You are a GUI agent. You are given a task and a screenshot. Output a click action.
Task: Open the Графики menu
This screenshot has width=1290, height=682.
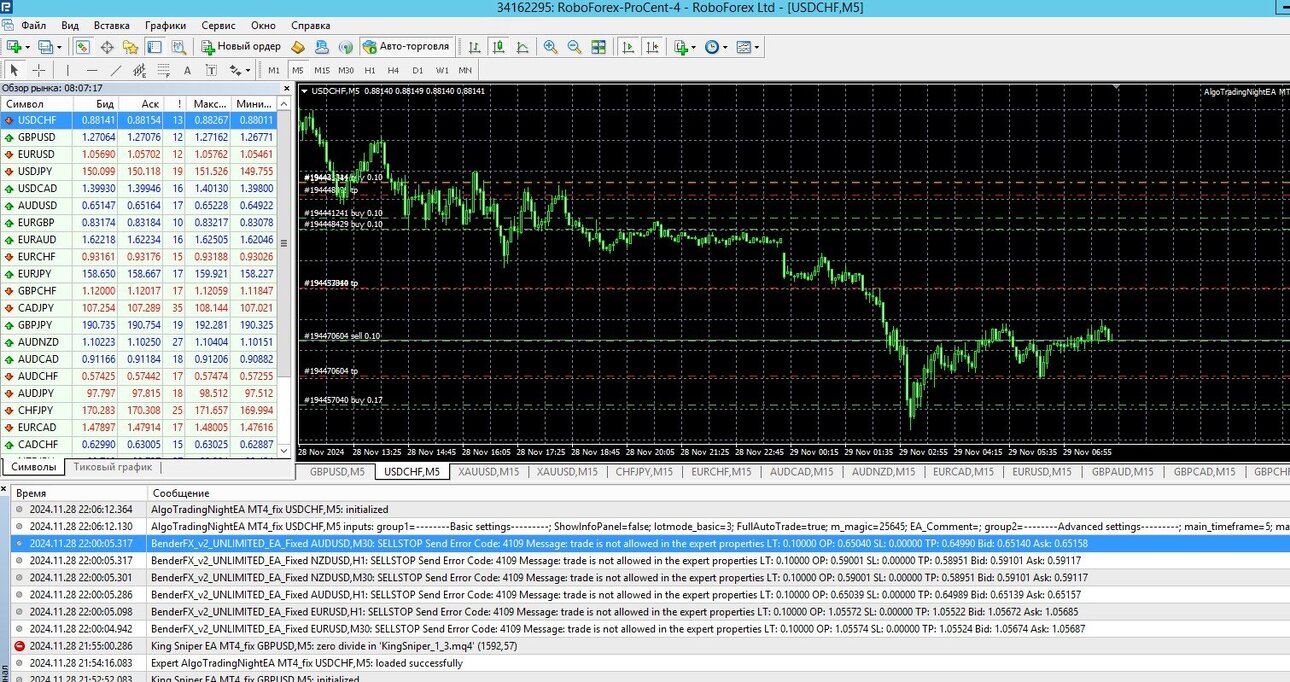(165, 24)
